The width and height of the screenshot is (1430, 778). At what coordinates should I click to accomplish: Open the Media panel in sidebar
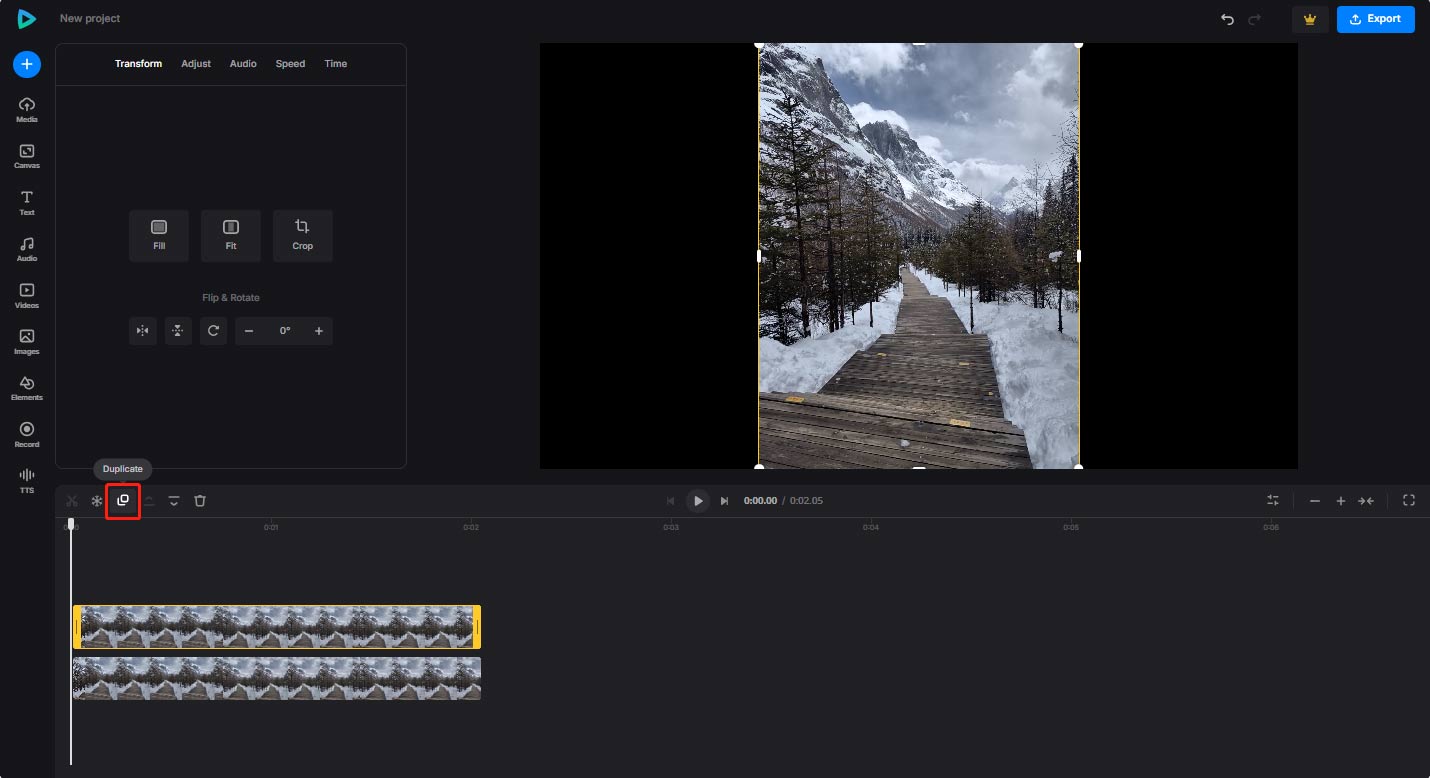point(27,110)
